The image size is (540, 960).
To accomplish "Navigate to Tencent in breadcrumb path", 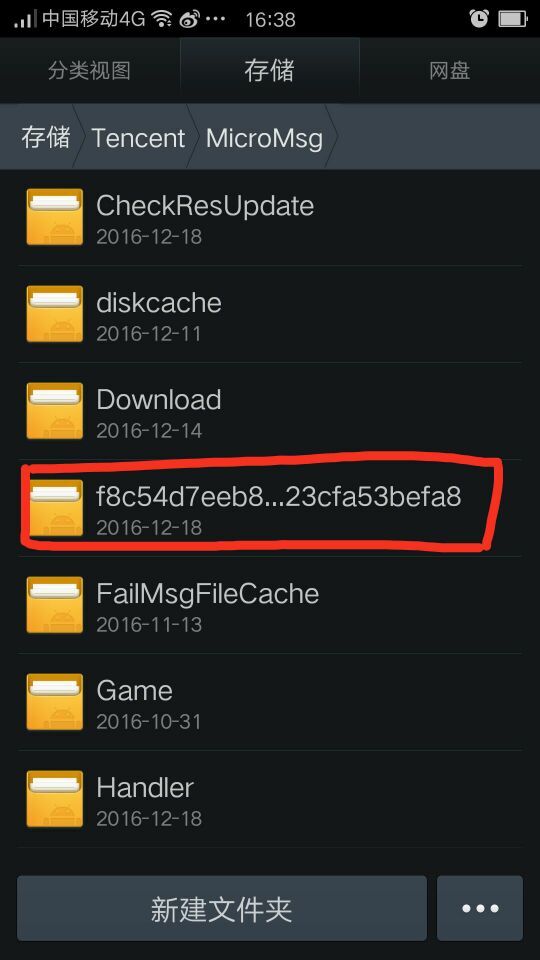I will (138, 138).
